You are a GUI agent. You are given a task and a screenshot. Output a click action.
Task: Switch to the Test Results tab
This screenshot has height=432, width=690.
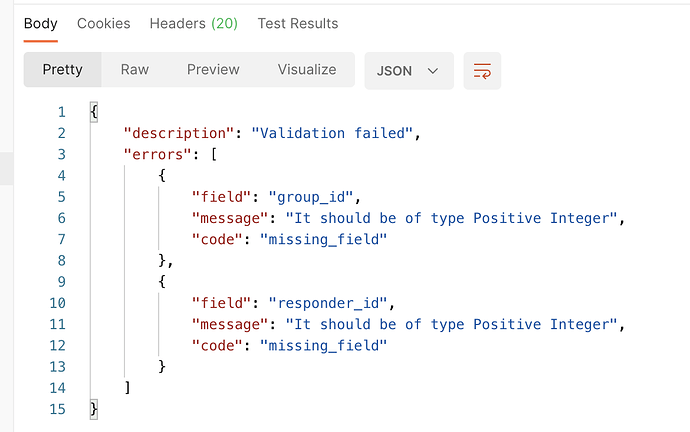coord(298,24)
